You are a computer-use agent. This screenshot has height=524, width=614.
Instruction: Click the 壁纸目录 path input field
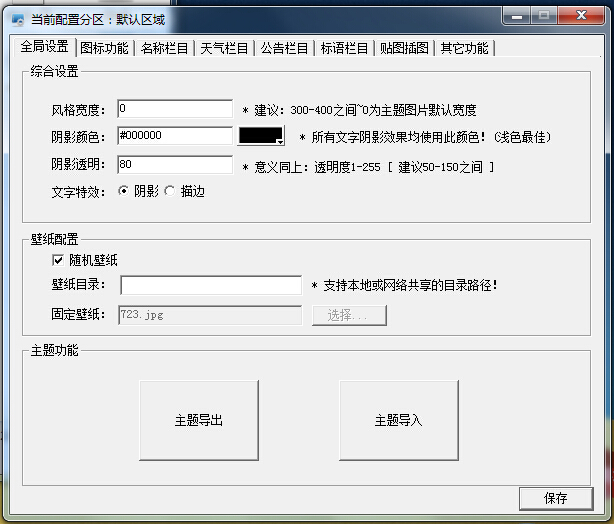point(211,285)
